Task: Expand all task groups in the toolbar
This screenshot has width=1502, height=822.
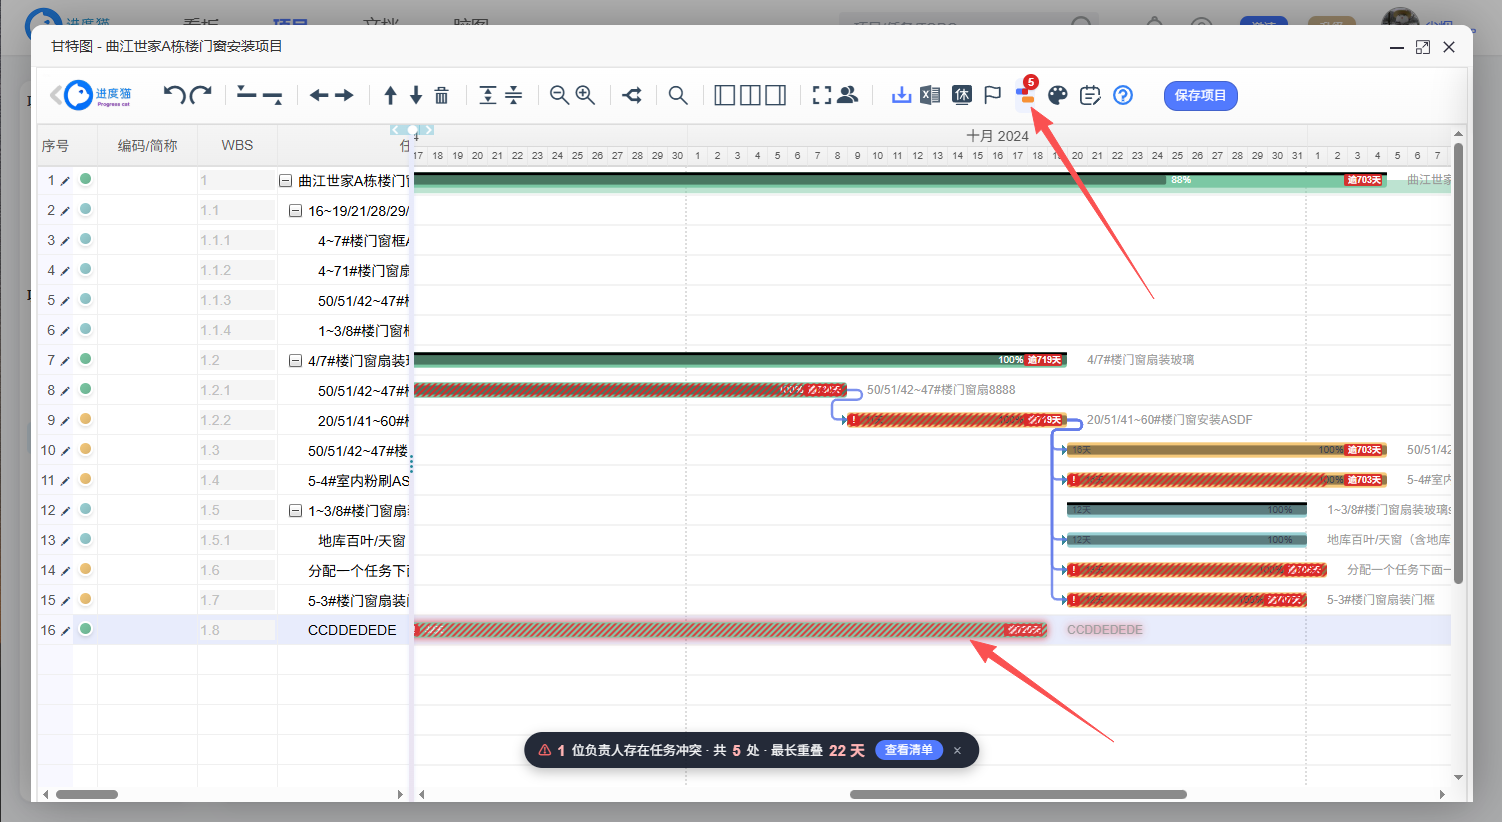Action: [488, 95]
